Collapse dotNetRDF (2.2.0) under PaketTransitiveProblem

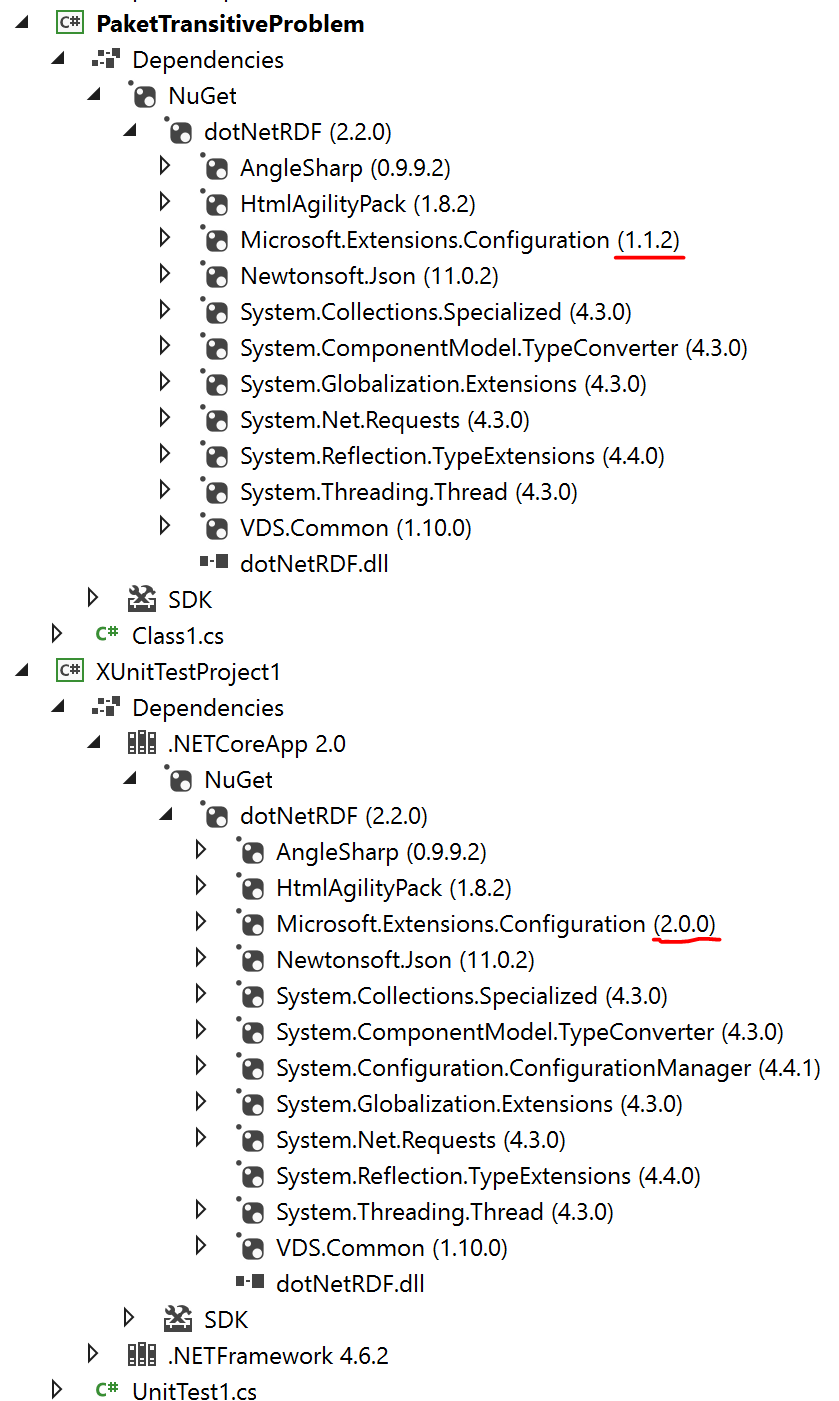tap(129, 131)
